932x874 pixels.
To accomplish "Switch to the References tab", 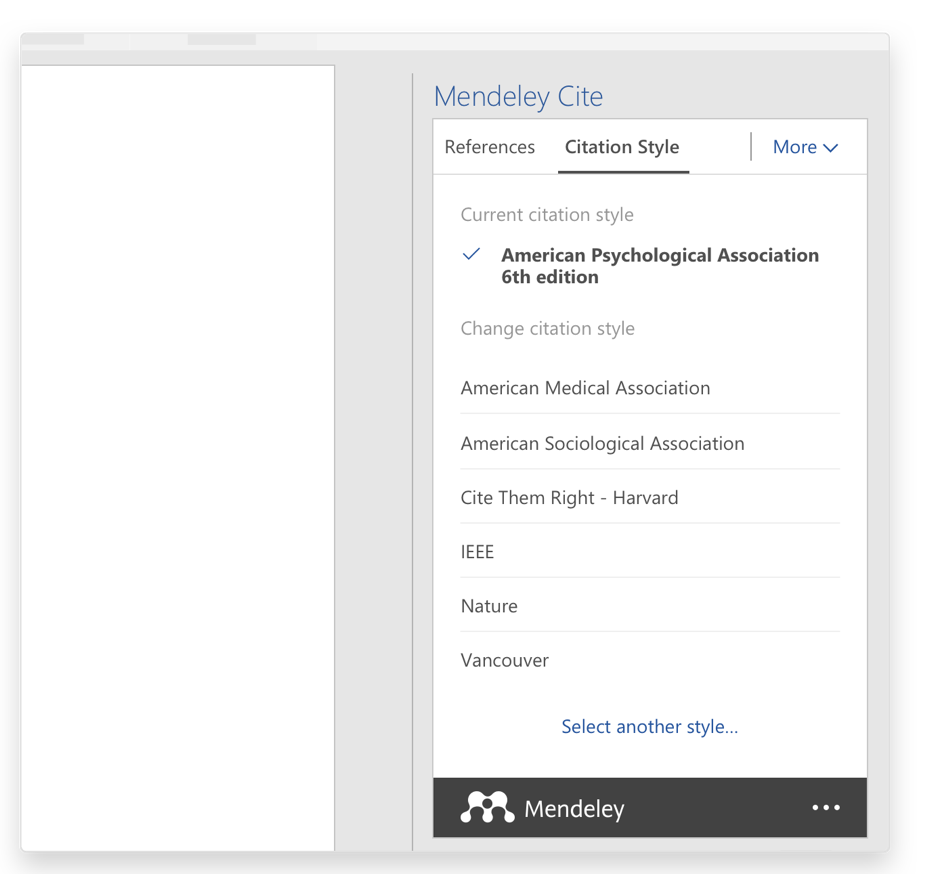I will (x=490, y=147).
